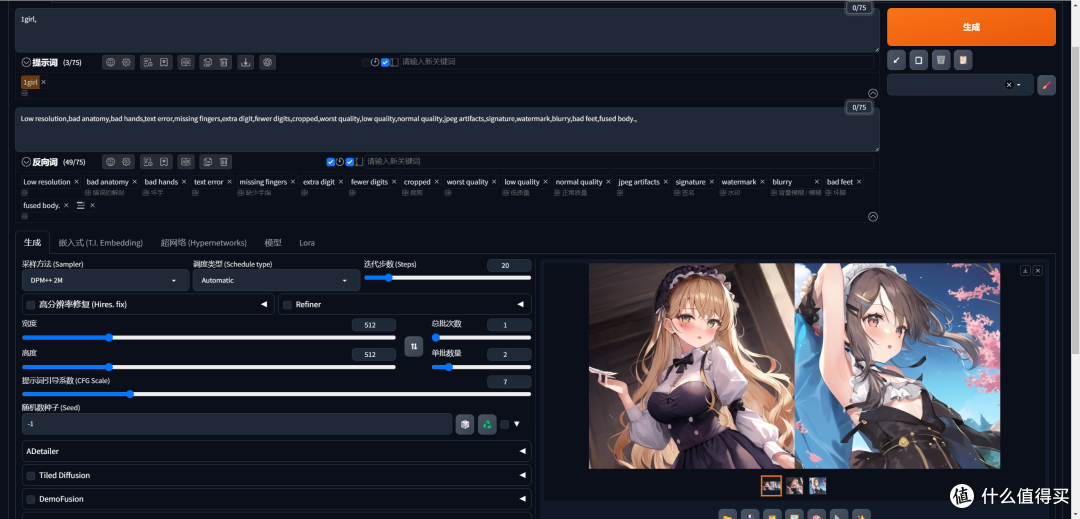
Task: Select the third gallery thumbnail
Action: (818, 486)
